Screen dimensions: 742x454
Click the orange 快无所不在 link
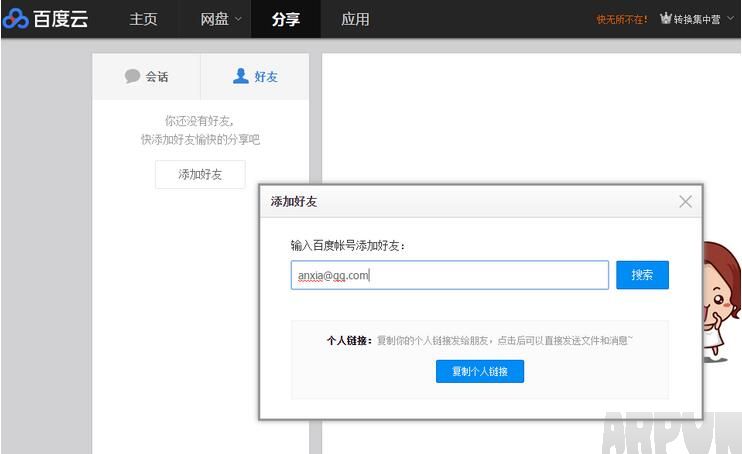click(x=622, y=19)
